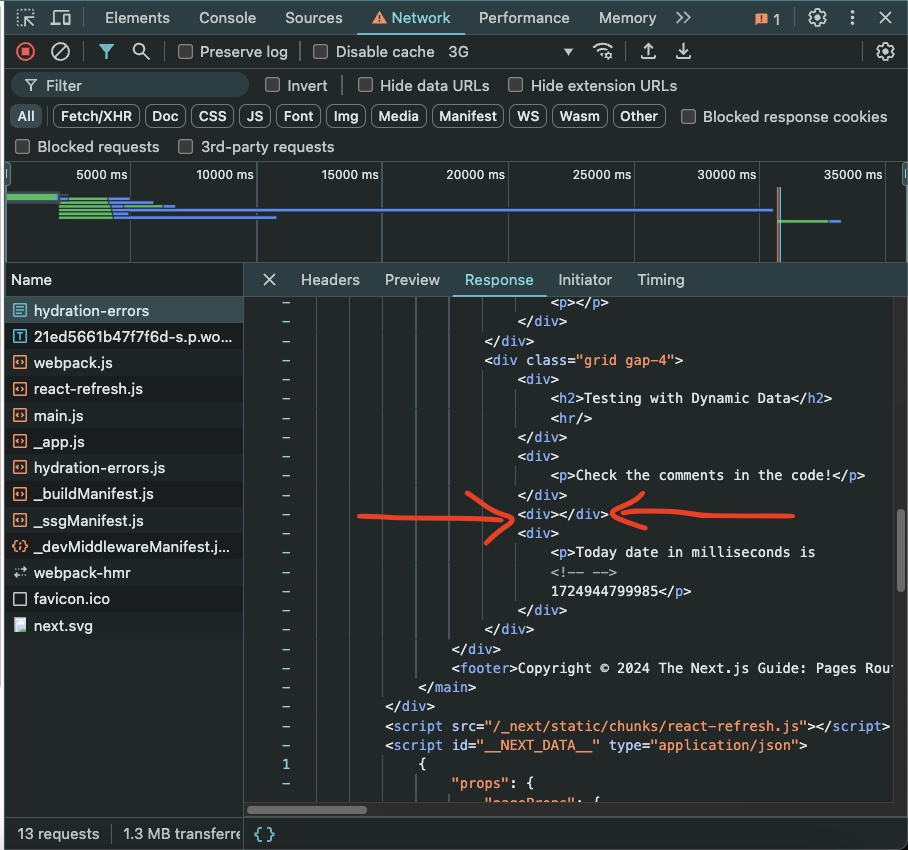Enable the Preserve log checkbox

click(186, 52)
